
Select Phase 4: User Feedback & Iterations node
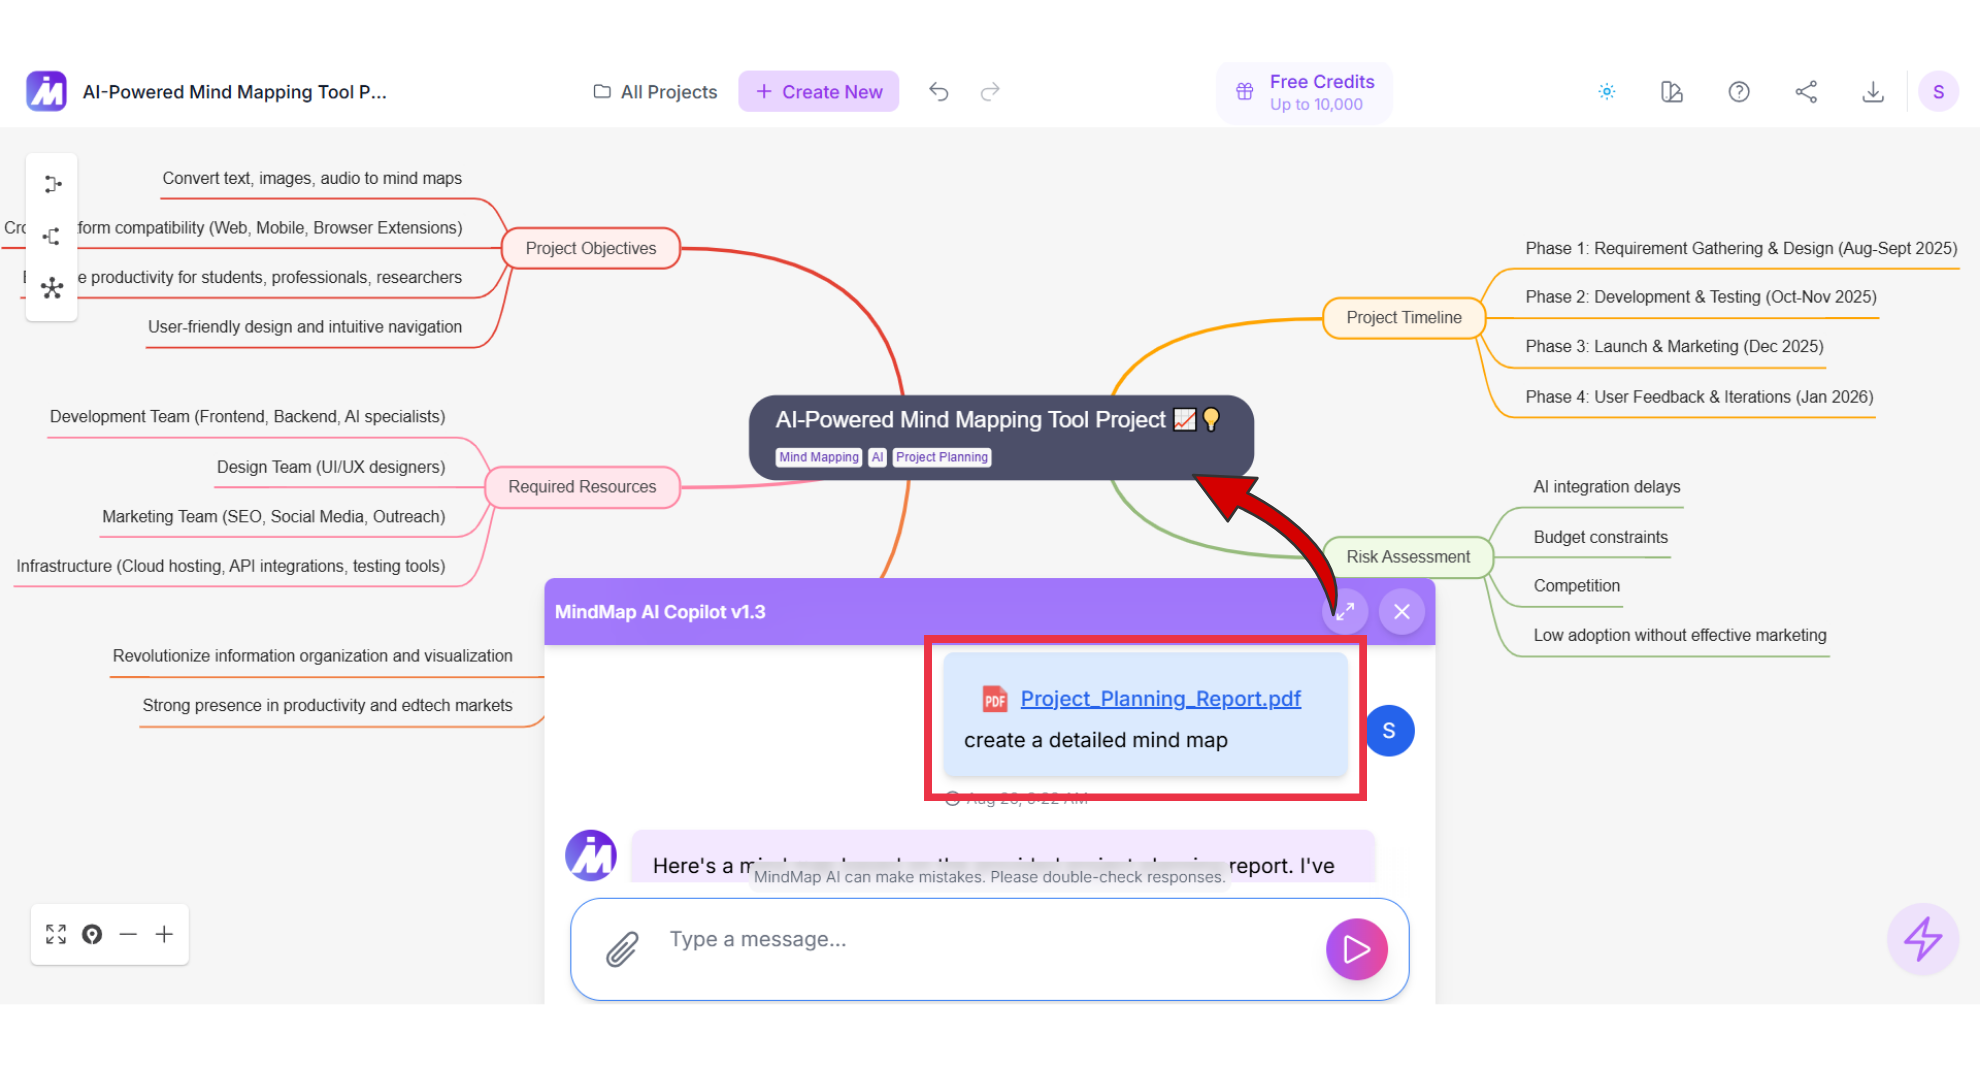coord(1699,397)
